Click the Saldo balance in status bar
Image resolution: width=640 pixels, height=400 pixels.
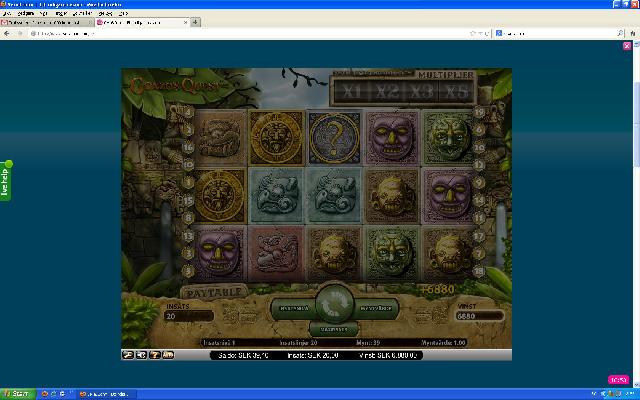(x=243, y=356)
